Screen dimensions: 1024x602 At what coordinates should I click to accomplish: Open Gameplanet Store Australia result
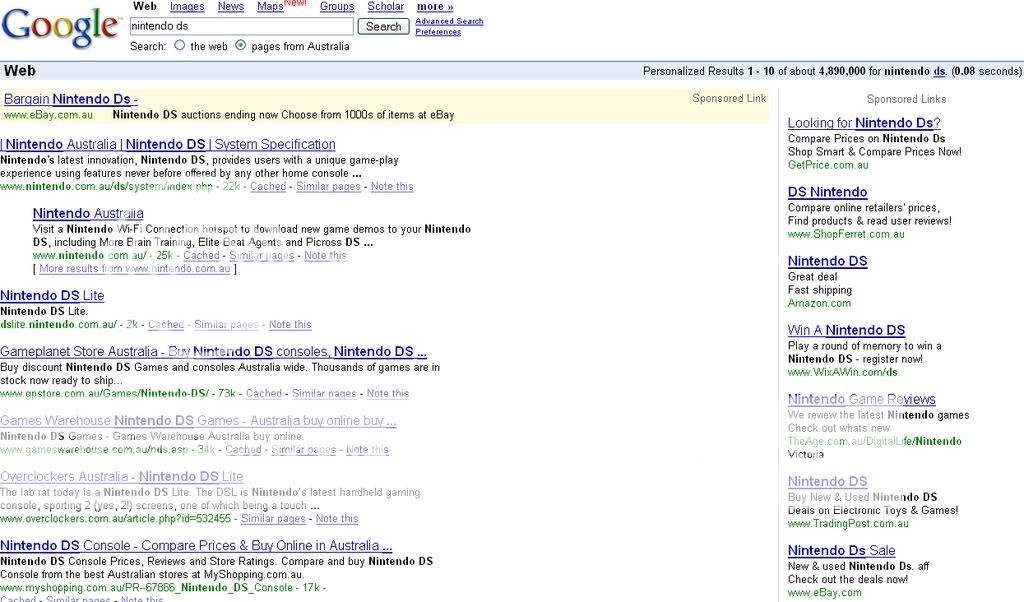coord(214,352)
